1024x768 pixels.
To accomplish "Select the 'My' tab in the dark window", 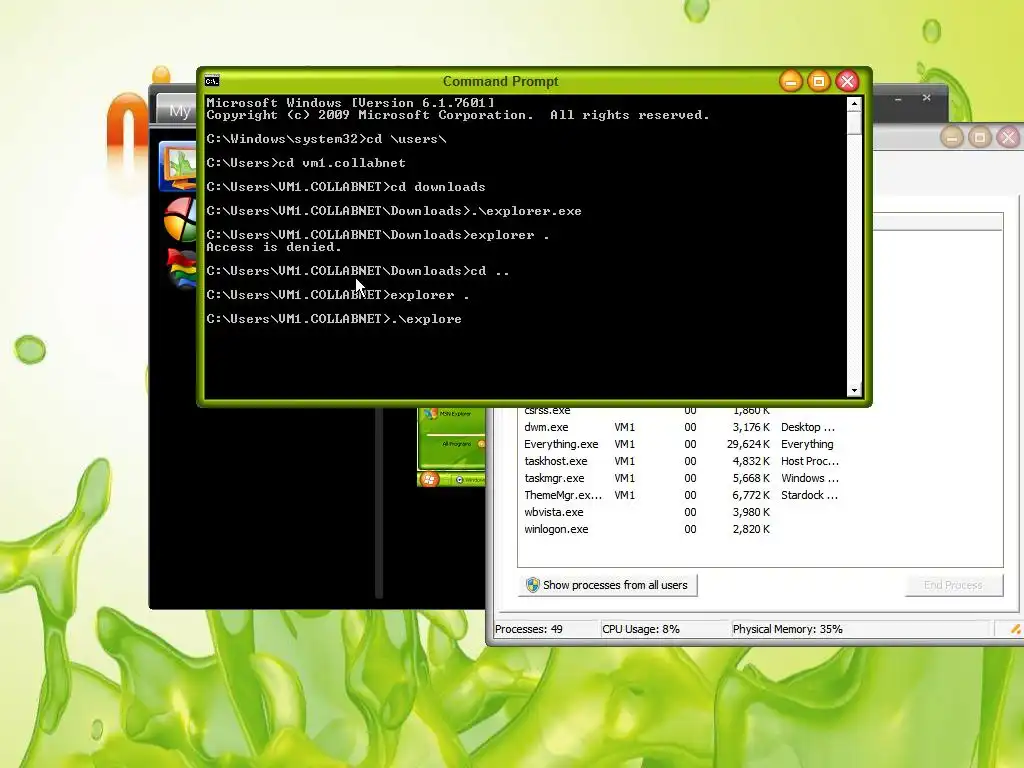I will point(176,110).
